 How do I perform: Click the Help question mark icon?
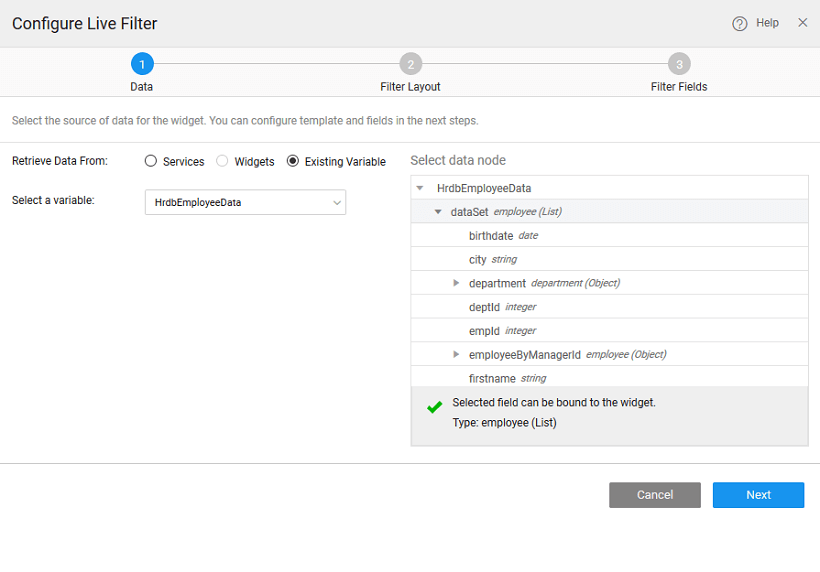click(x=740, y=24)
